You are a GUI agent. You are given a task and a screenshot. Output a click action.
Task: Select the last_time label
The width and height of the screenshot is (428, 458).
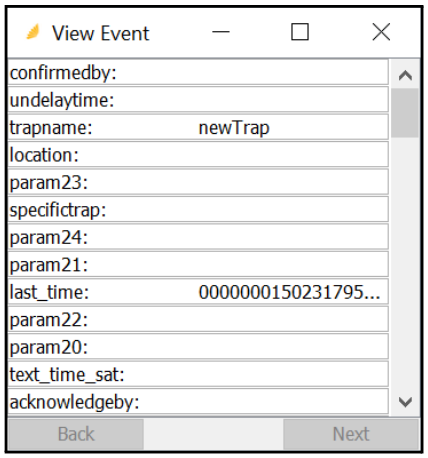point(49,292)
